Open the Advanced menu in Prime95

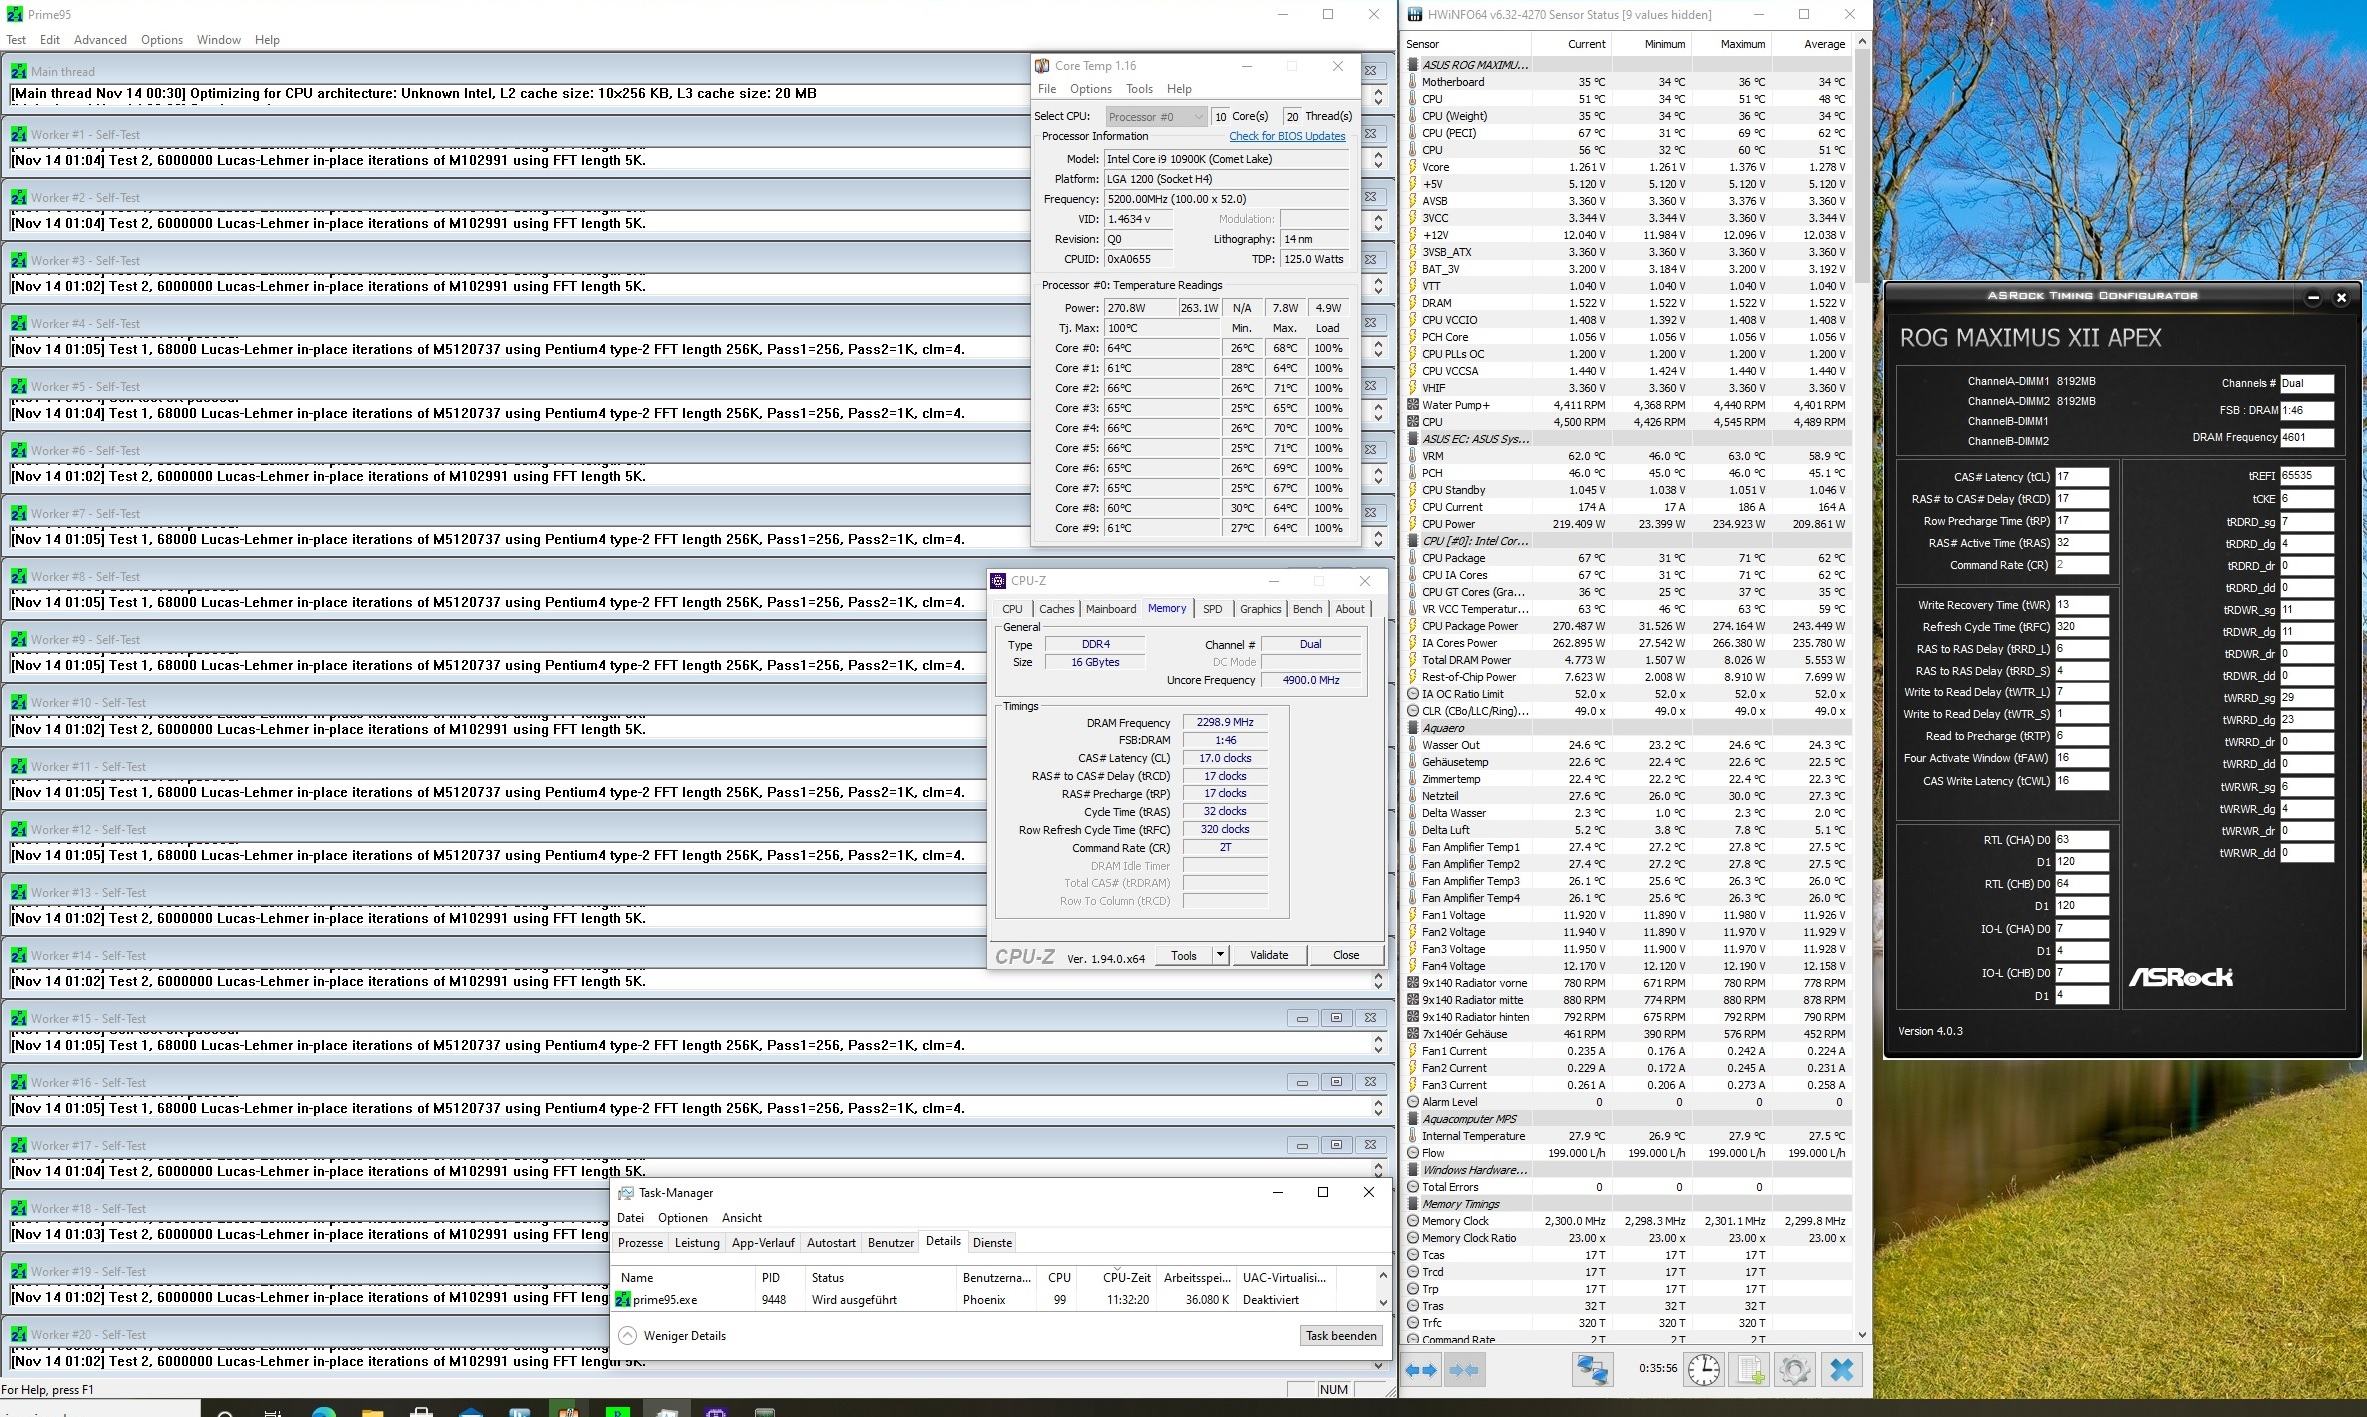point(100,40)
